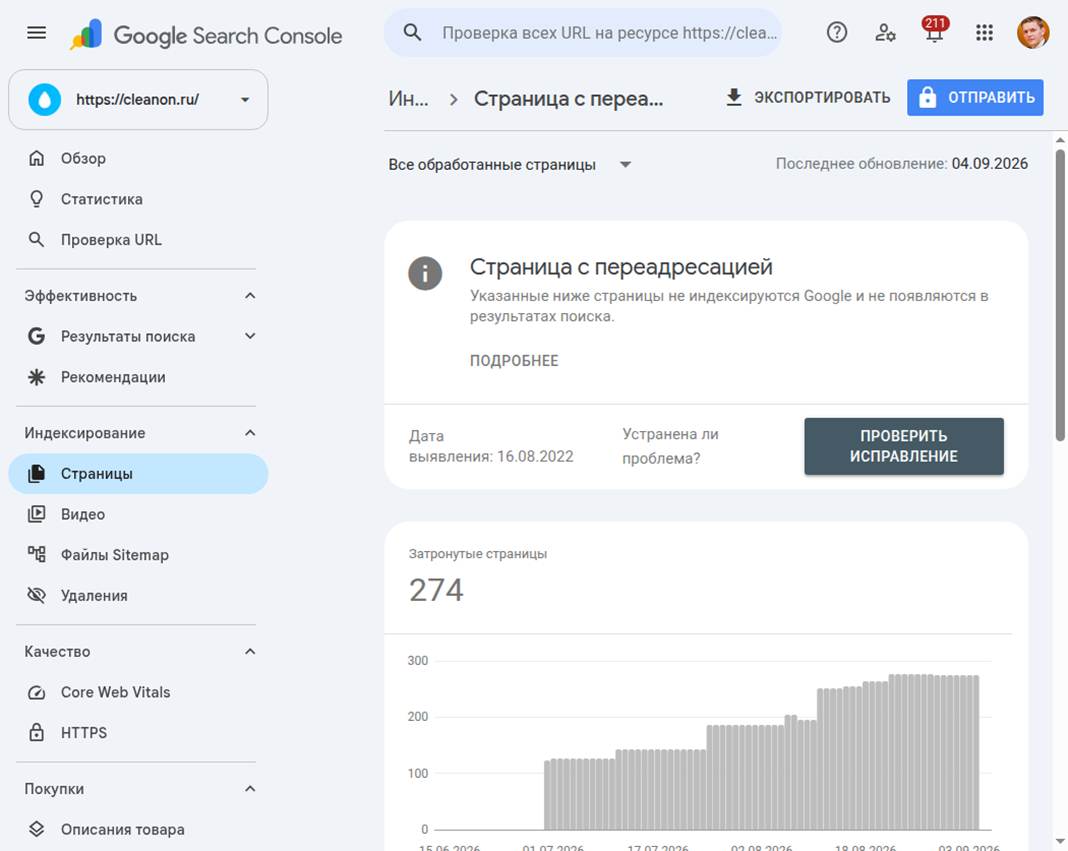
Task: Collapse the Performance section chevron
Action: click(250, 296)
